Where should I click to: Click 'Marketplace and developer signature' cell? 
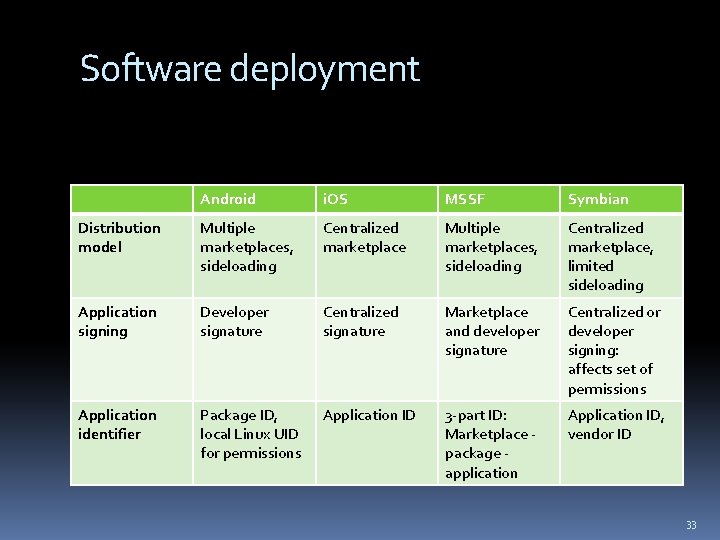tap(499, 349)
